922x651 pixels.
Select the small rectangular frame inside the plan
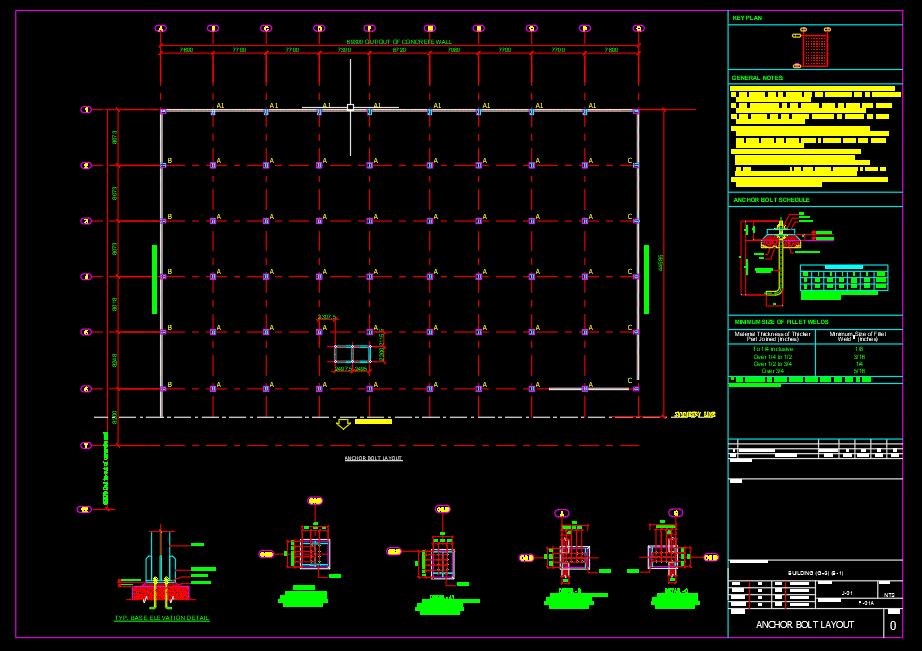click(352, 353)
